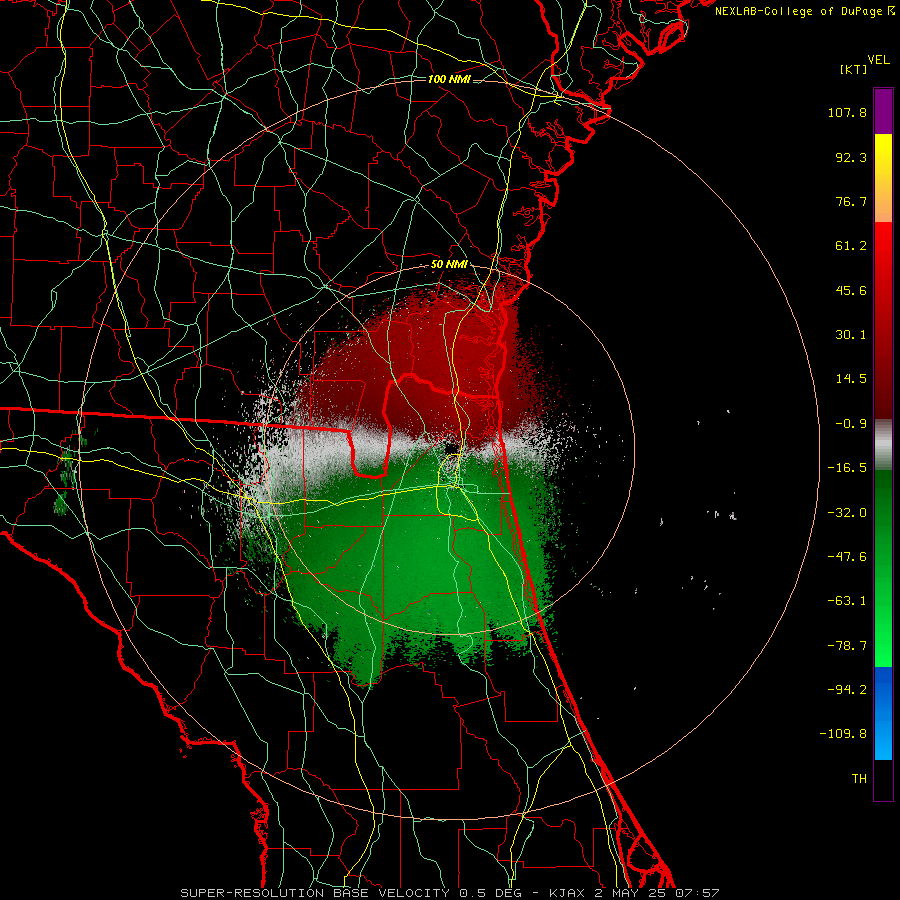
Task: Click the NEXLAB-College of DuPage credit text
Action: [798, 11]
